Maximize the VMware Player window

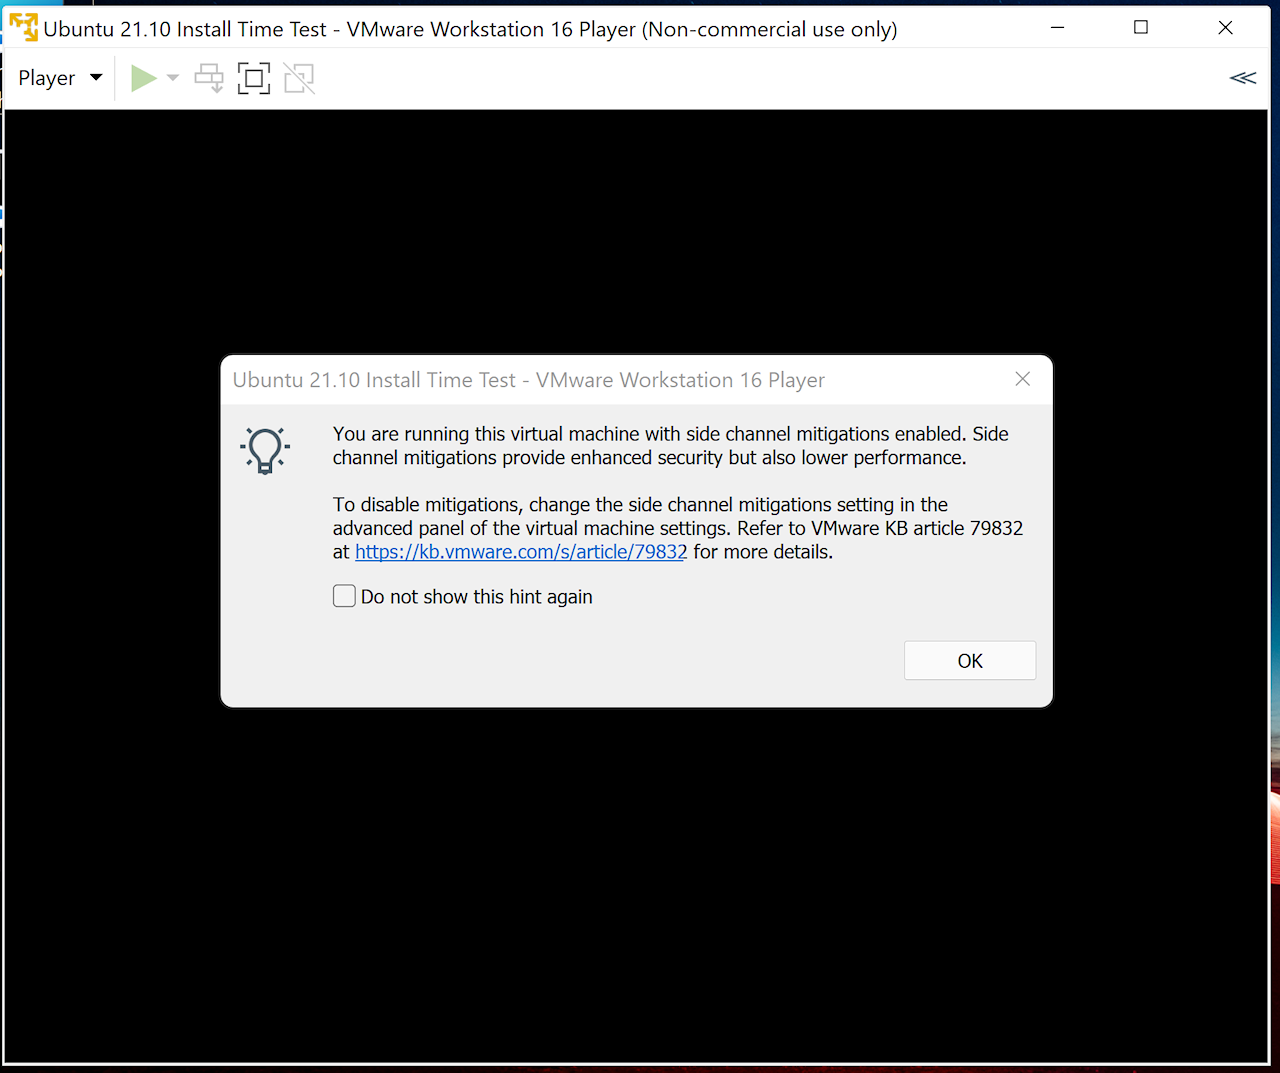point(1141,28)
